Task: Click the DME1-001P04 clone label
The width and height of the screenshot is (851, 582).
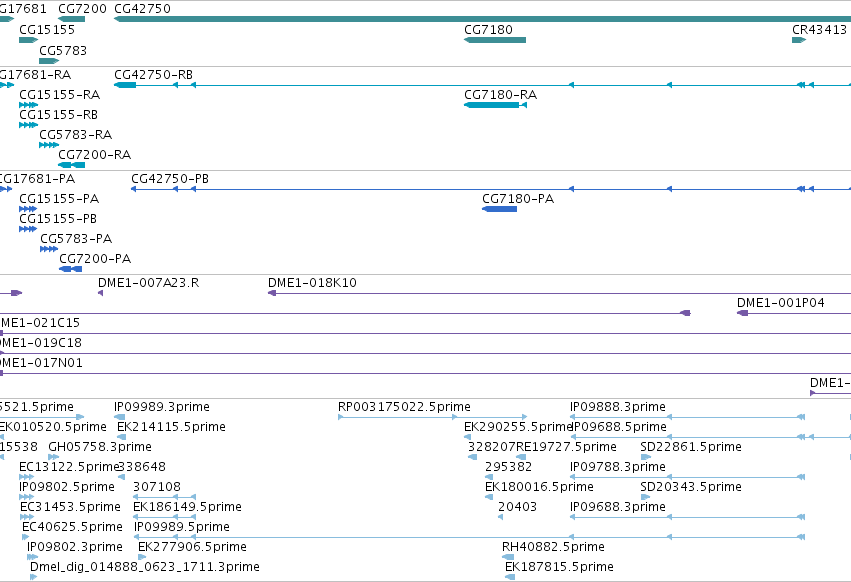Action: coord(780,303)
